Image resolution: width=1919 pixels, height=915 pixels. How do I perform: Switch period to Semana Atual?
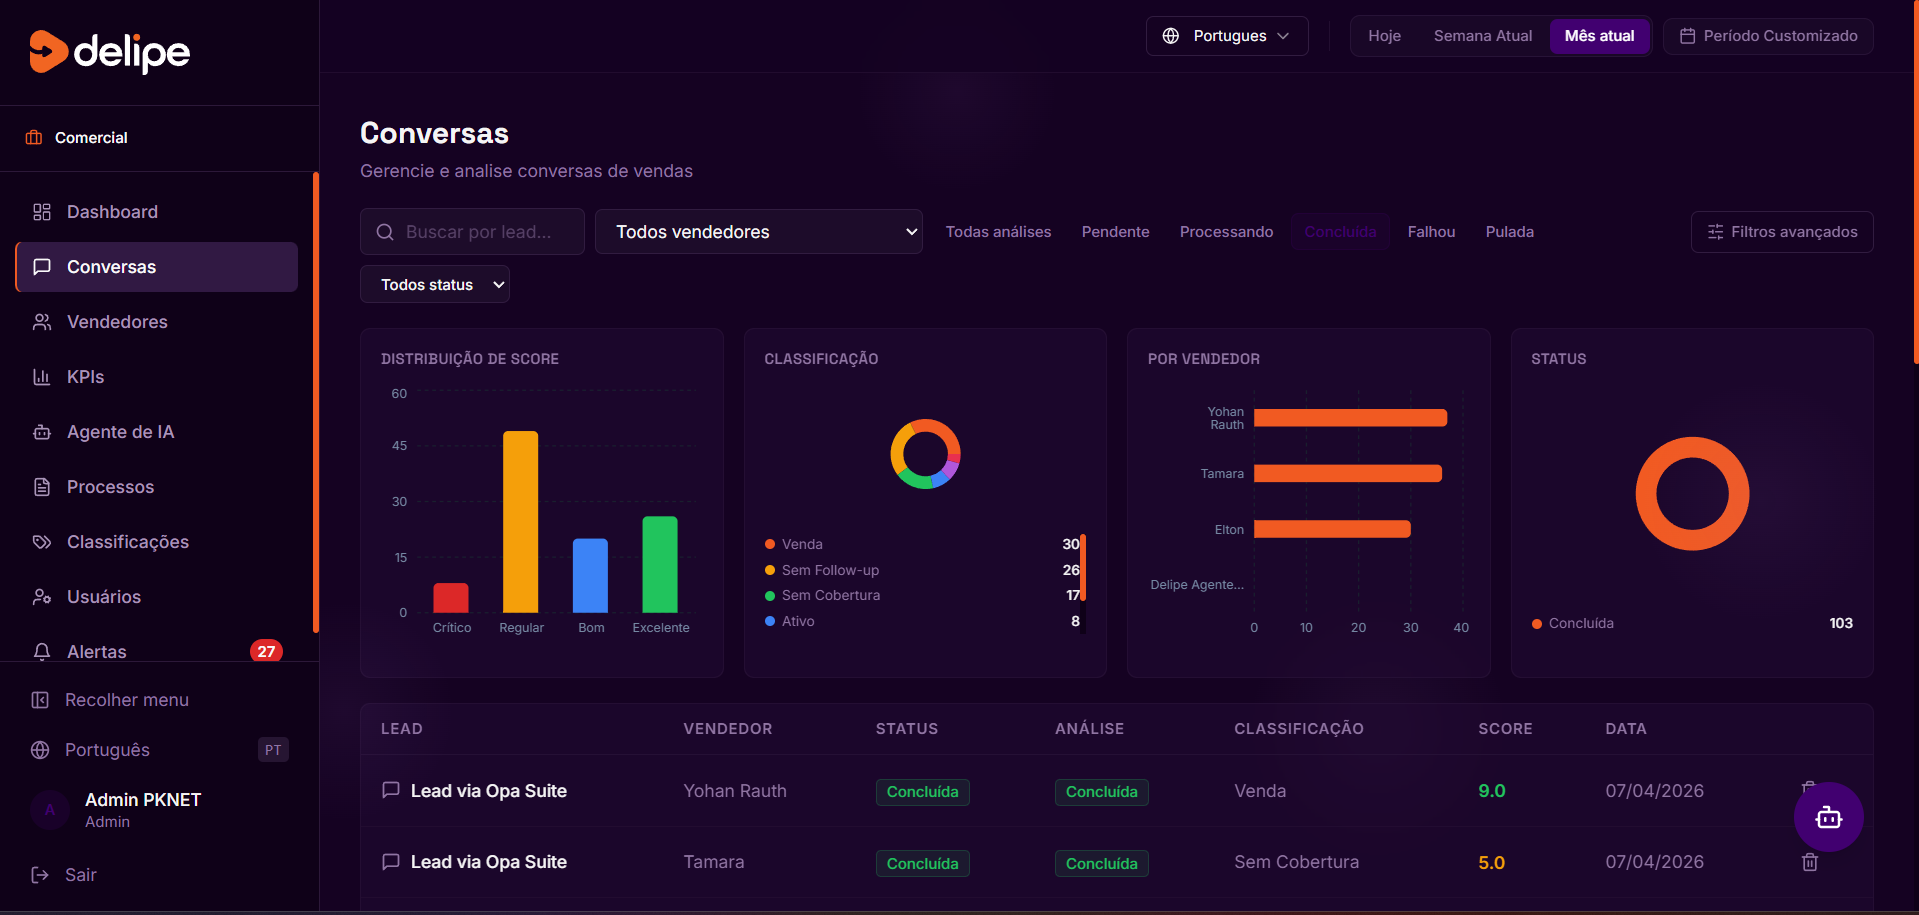click(1482, 36)
